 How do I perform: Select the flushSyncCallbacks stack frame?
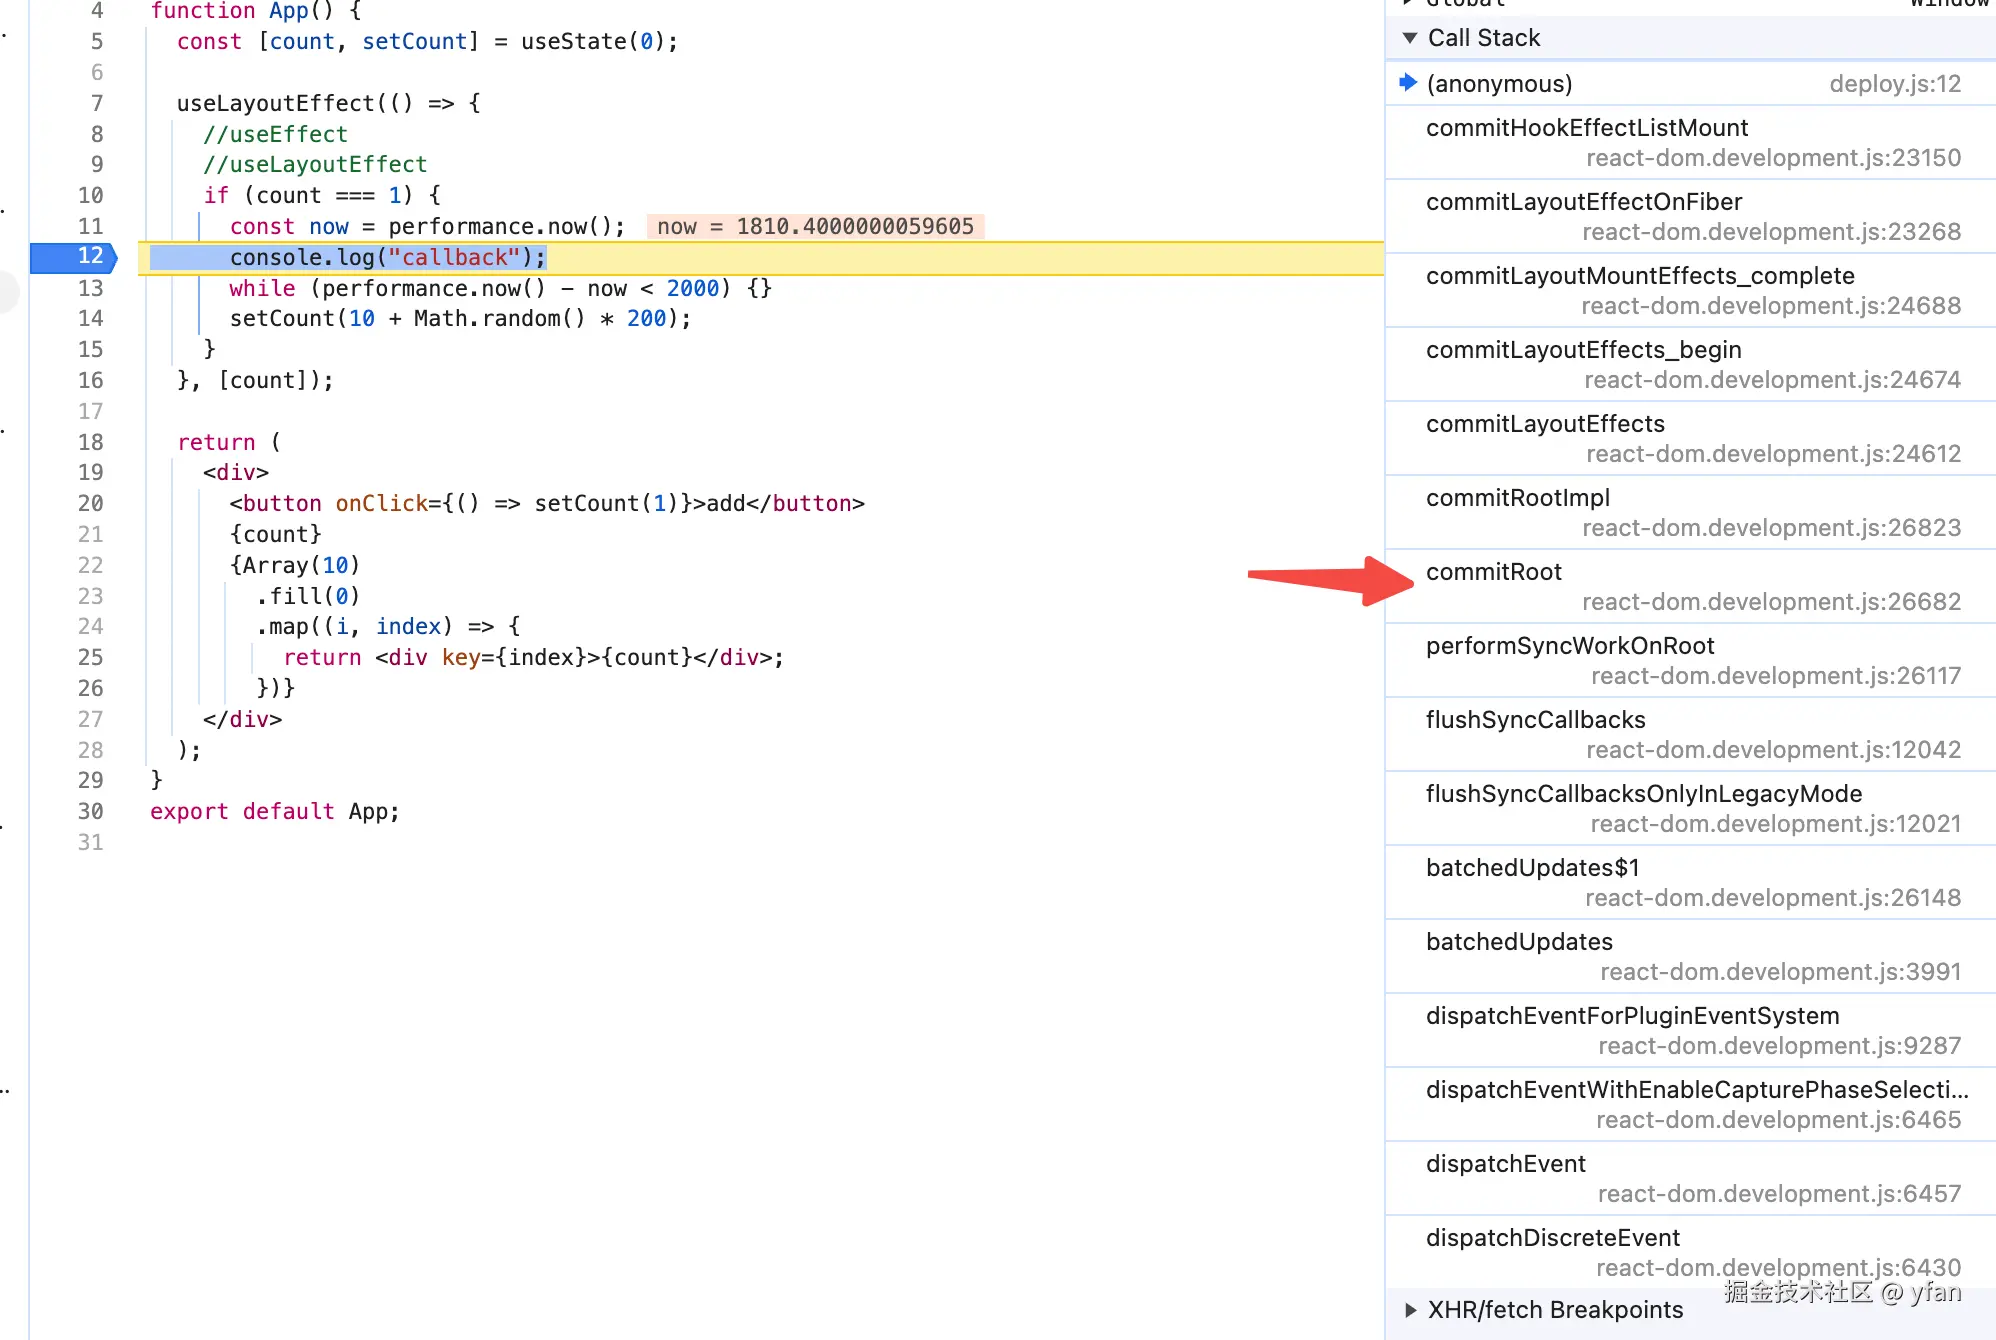click(1535, 720)
